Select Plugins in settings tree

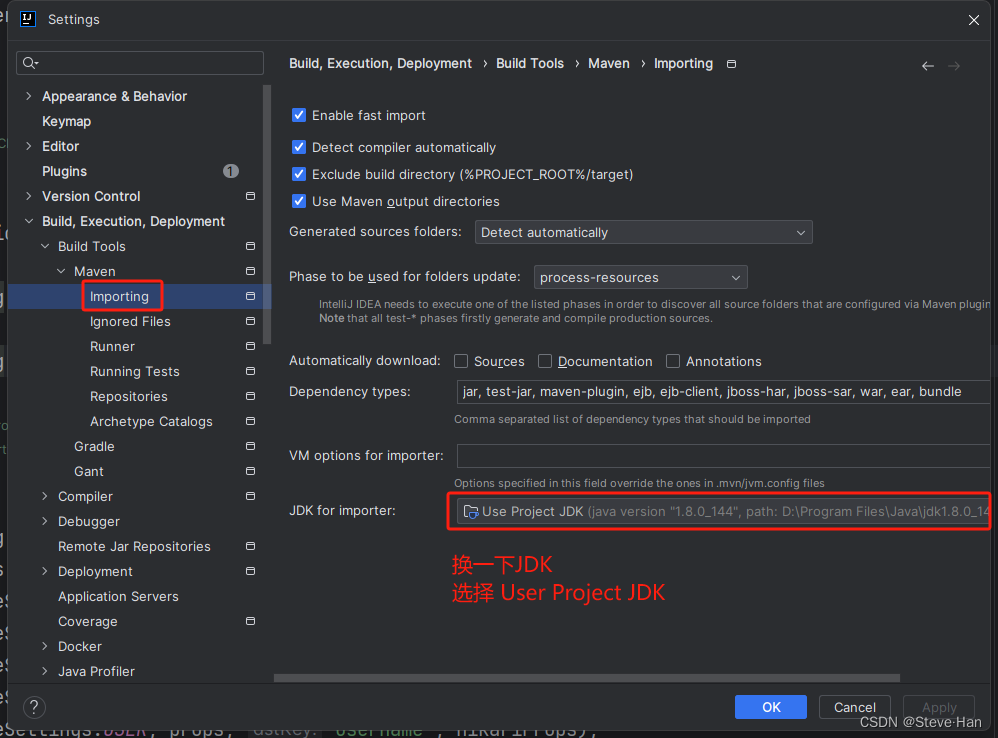coord(64,171)
